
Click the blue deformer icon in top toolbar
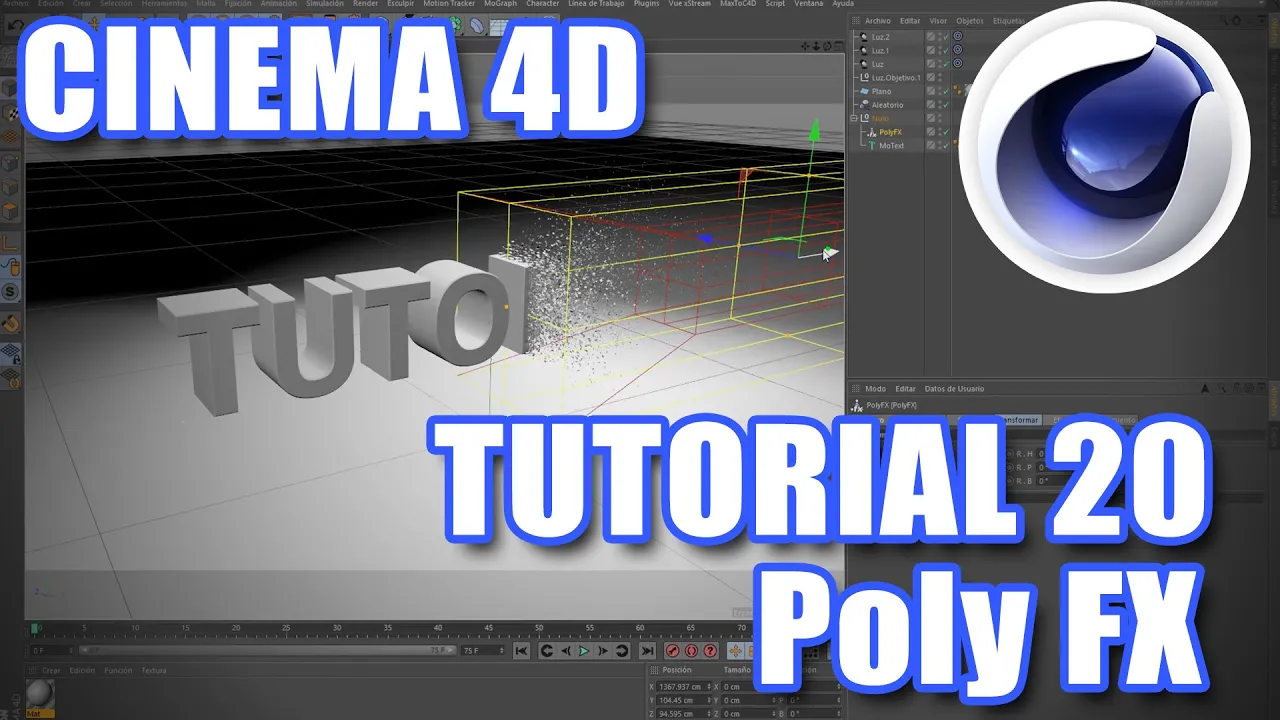[477, 24]
